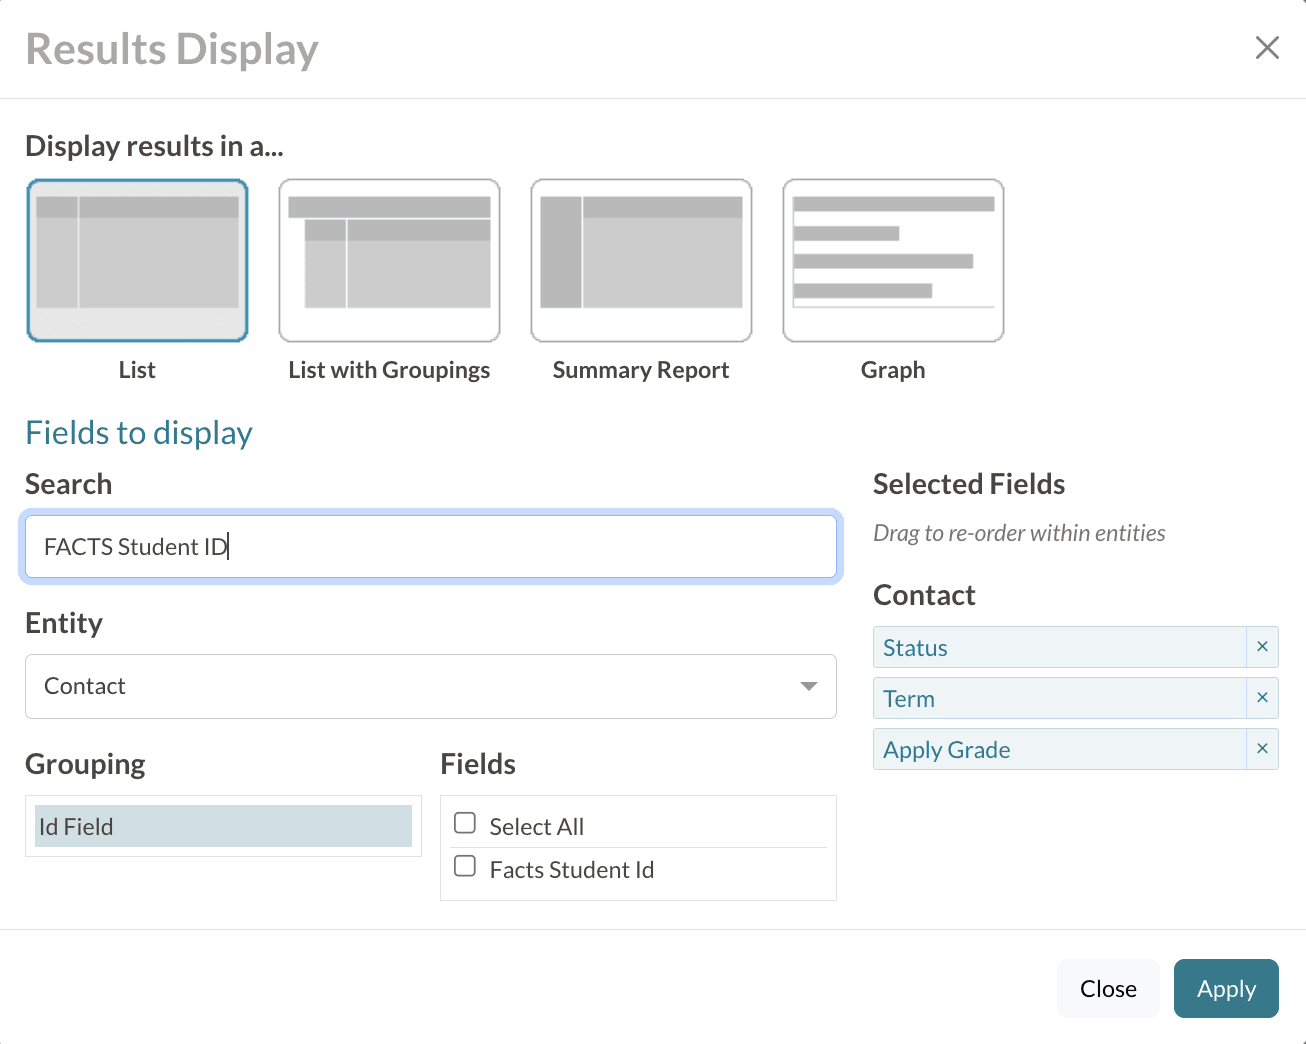Click the Apply button
This screenshot has height=1044, width=1306.
pyautogui.click(x=1226, y=989)
